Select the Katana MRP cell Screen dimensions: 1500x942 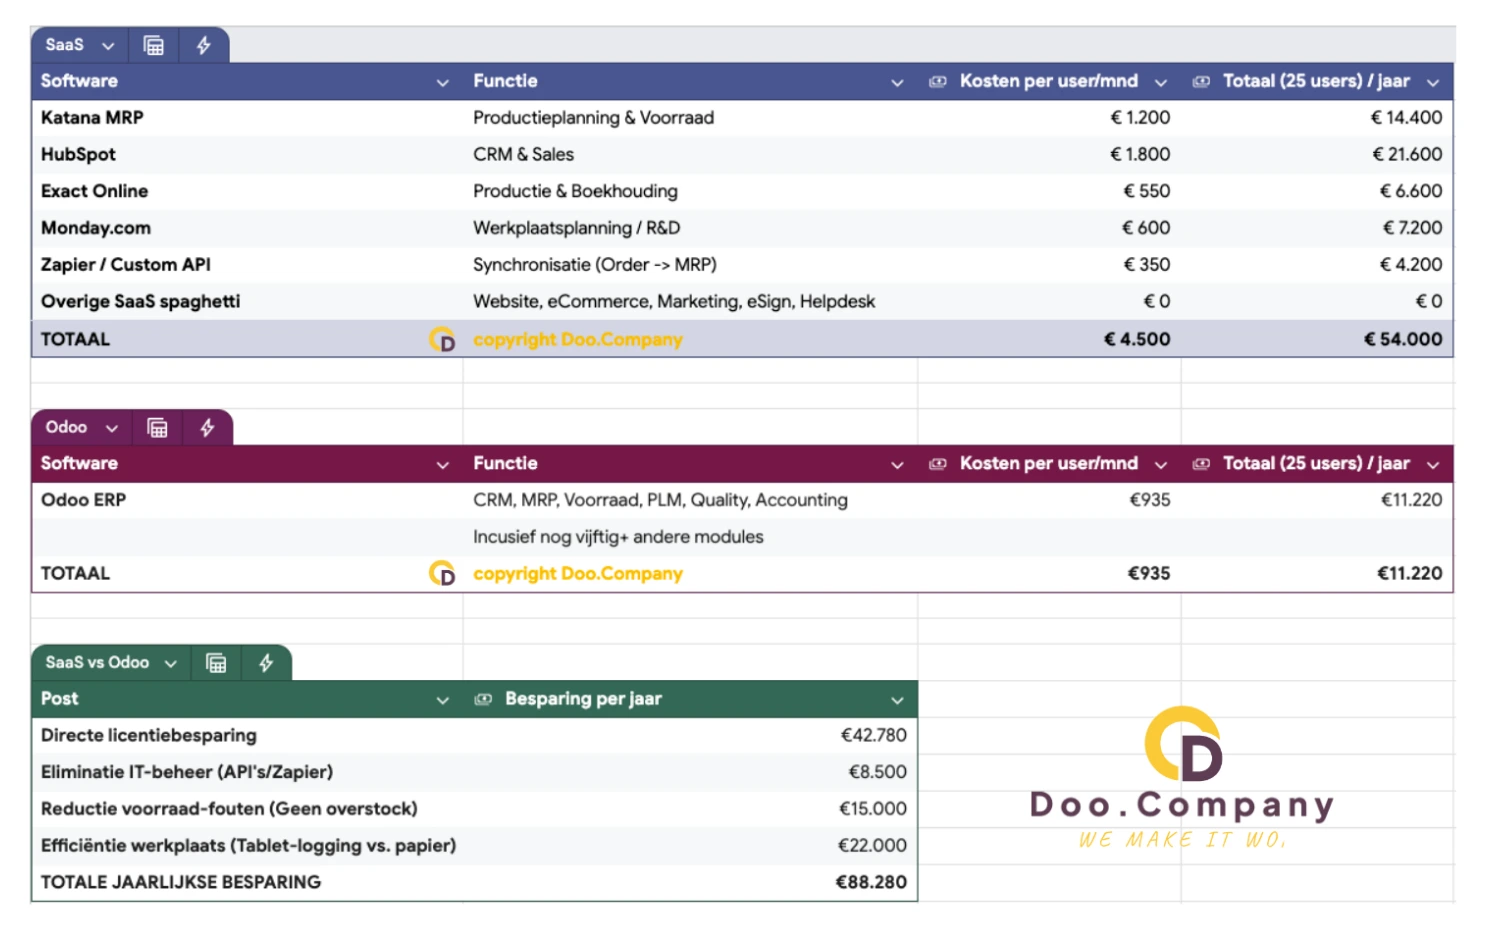[x=247, y=118]
